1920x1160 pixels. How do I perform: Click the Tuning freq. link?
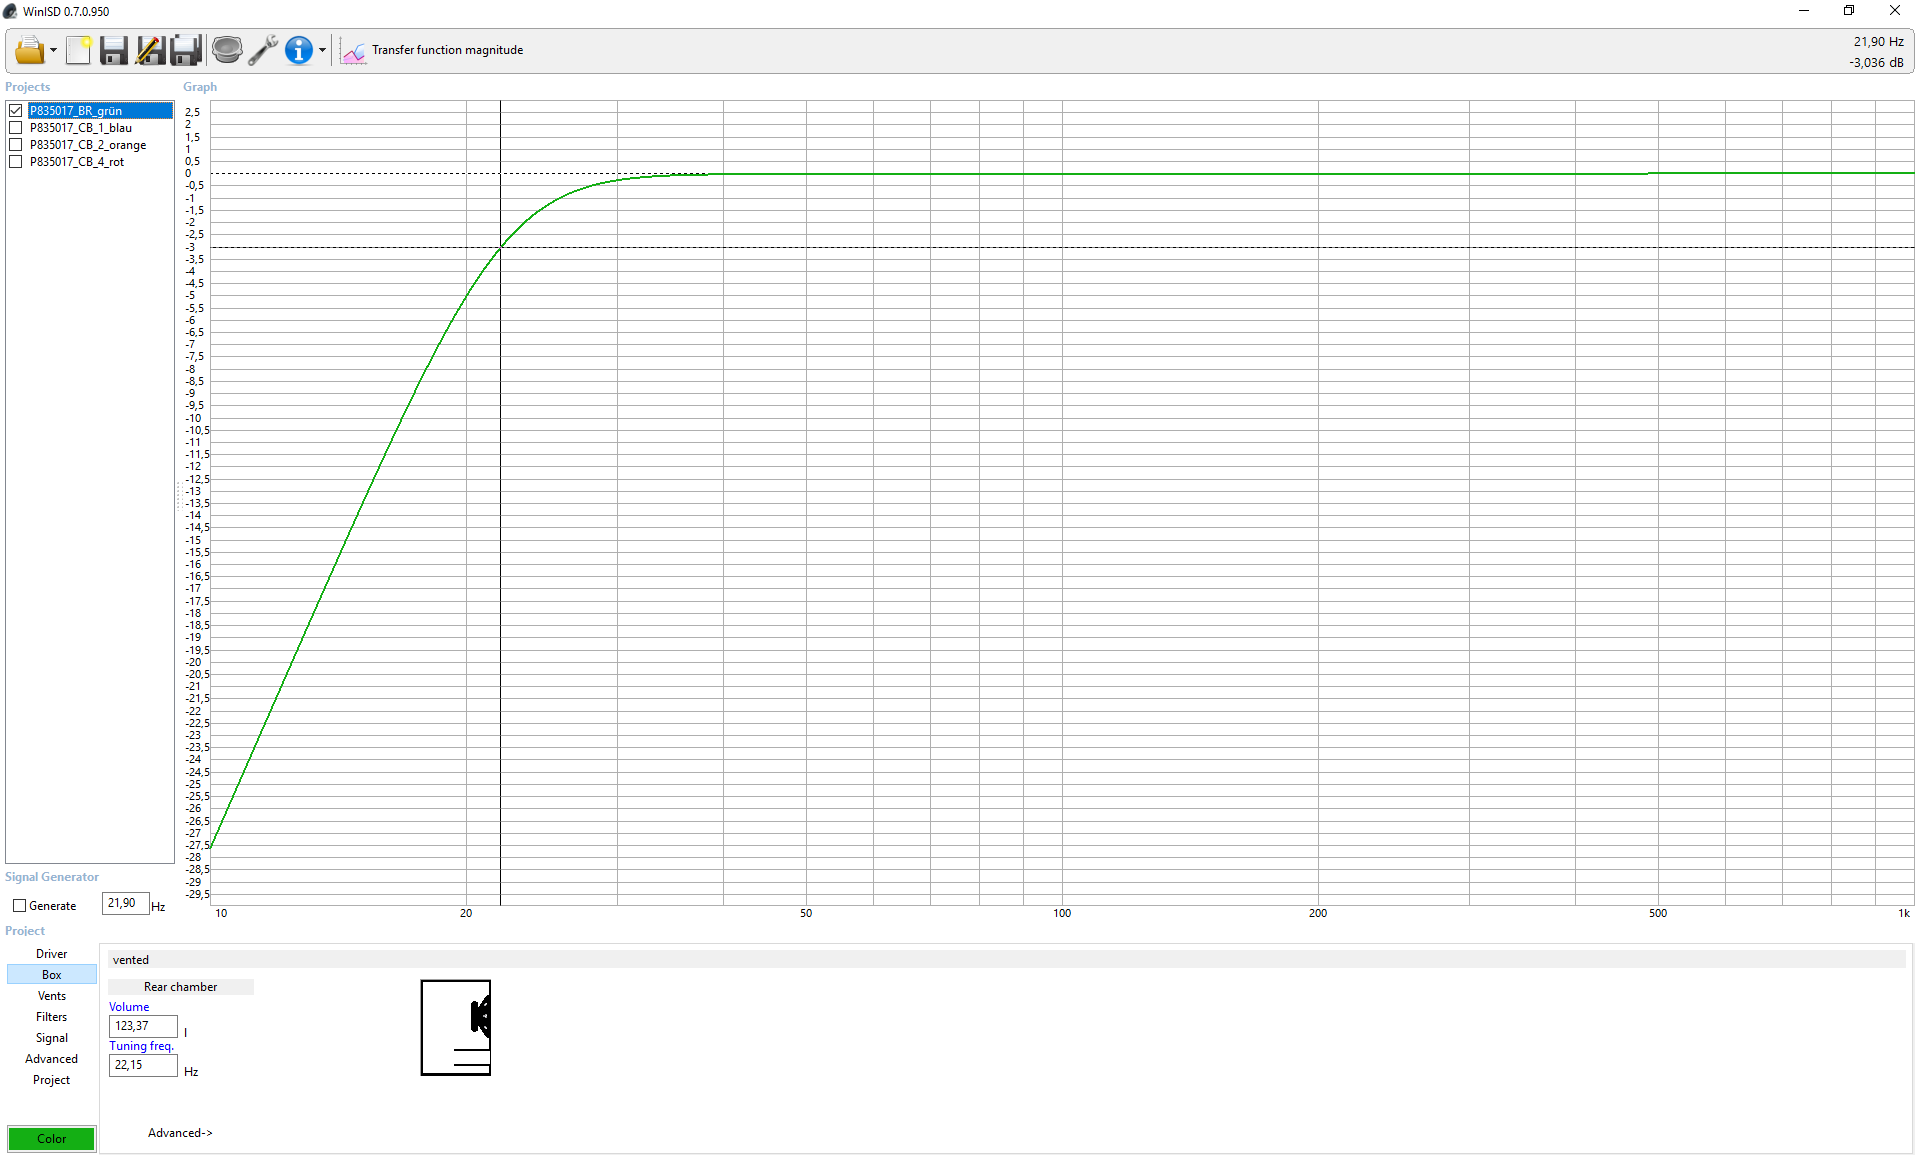pos(141,1046)
